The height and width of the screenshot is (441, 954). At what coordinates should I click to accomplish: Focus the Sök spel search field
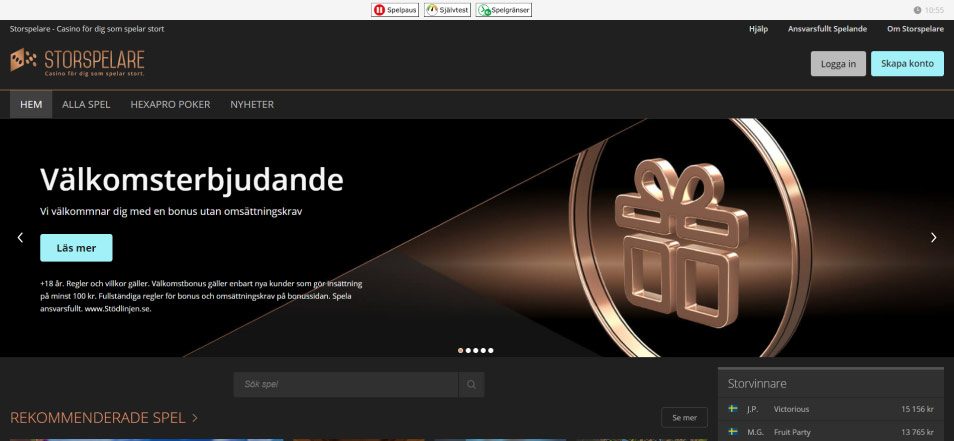tap(346, 384)
